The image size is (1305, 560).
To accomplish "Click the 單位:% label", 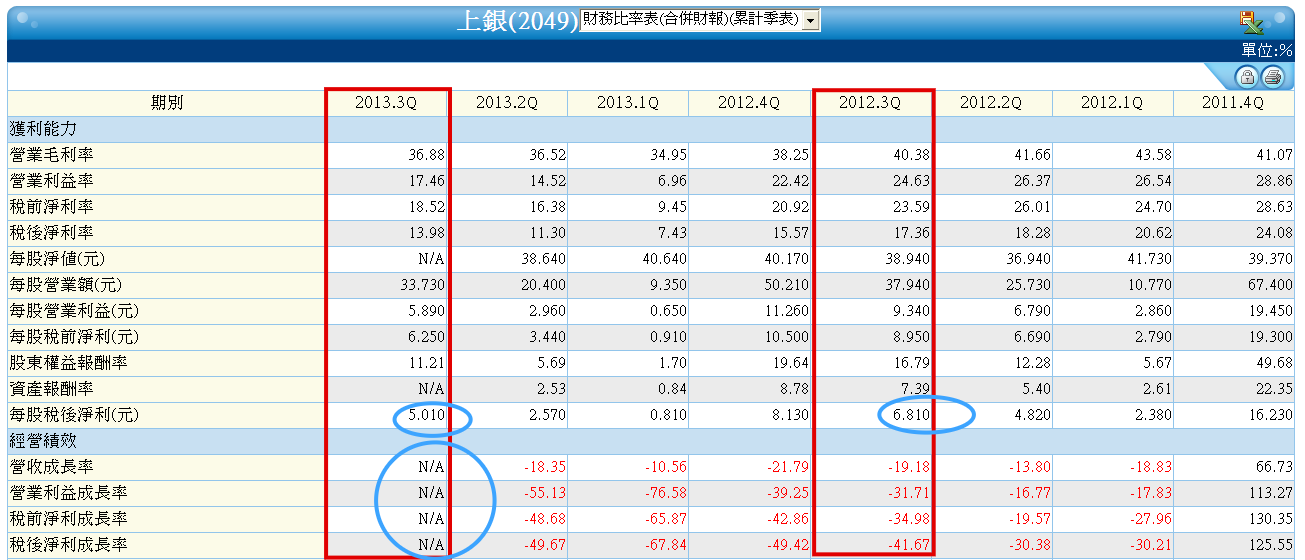I will (x=1267, y=50).
